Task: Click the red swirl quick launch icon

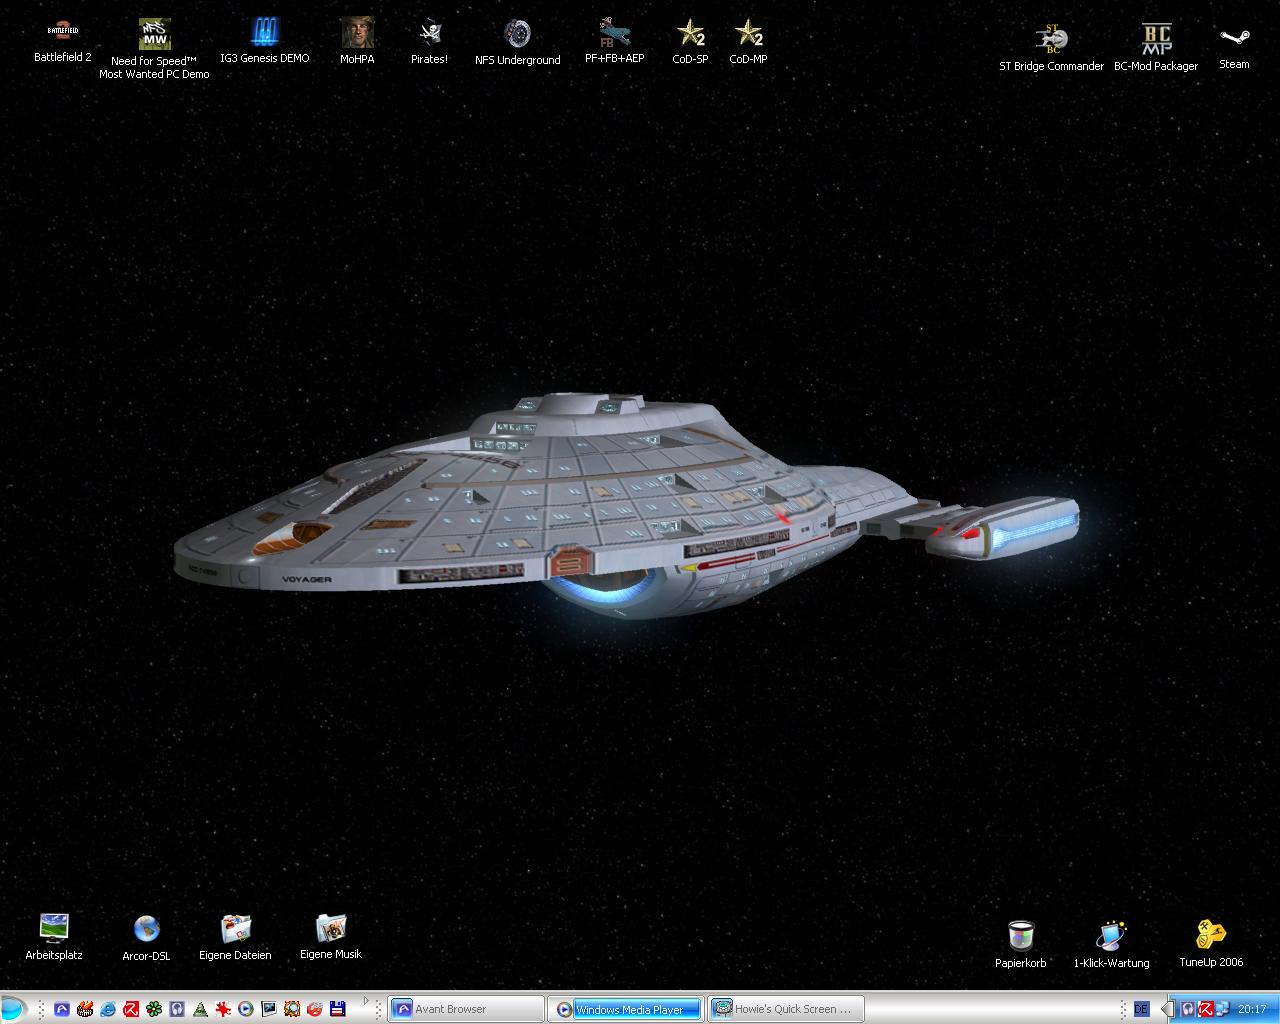Action: [315, 1009]
